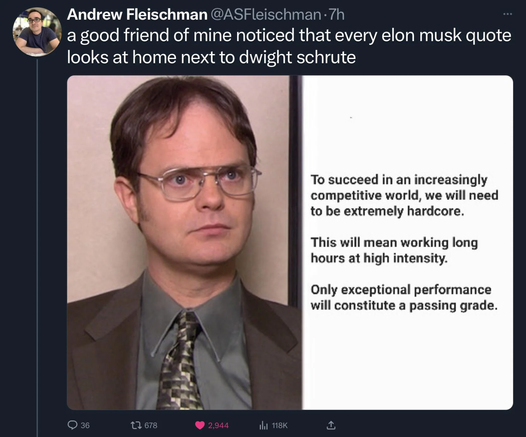This screenshot has width=526, height=437.
Task: Click the reply speech bubble icon
Action: pyautogui.click(x=72, y=425)
